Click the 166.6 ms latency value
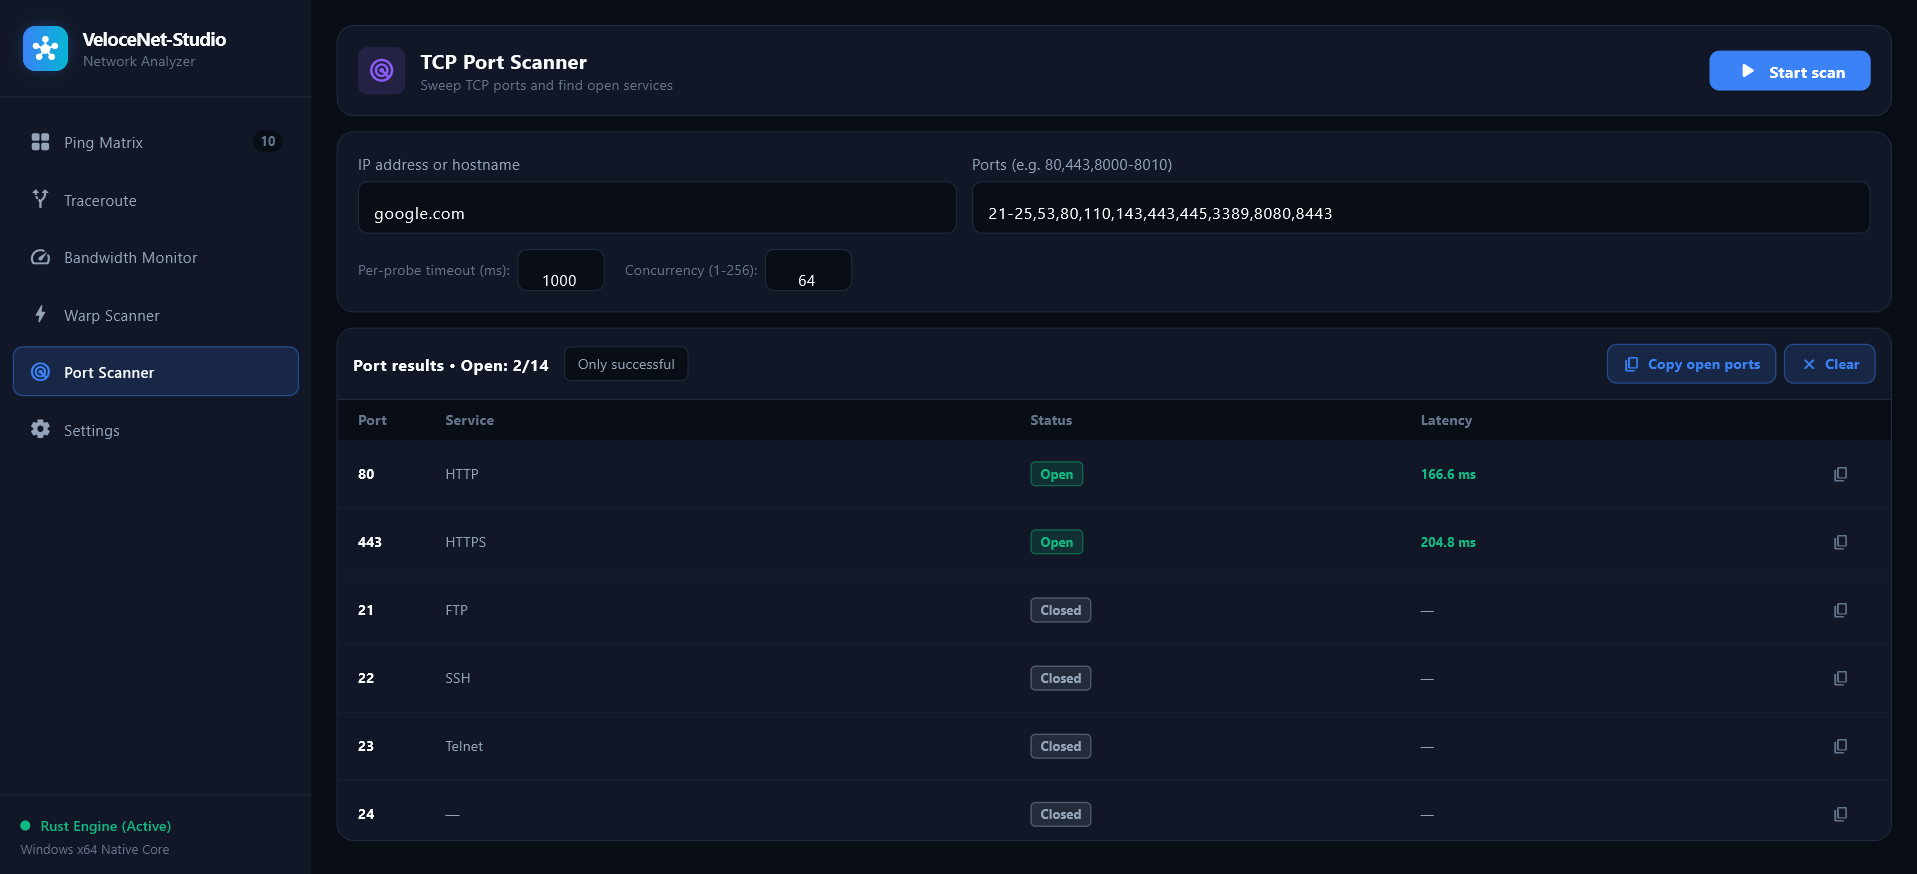This screenshot has height=874, width=1917. (1448, 474)
